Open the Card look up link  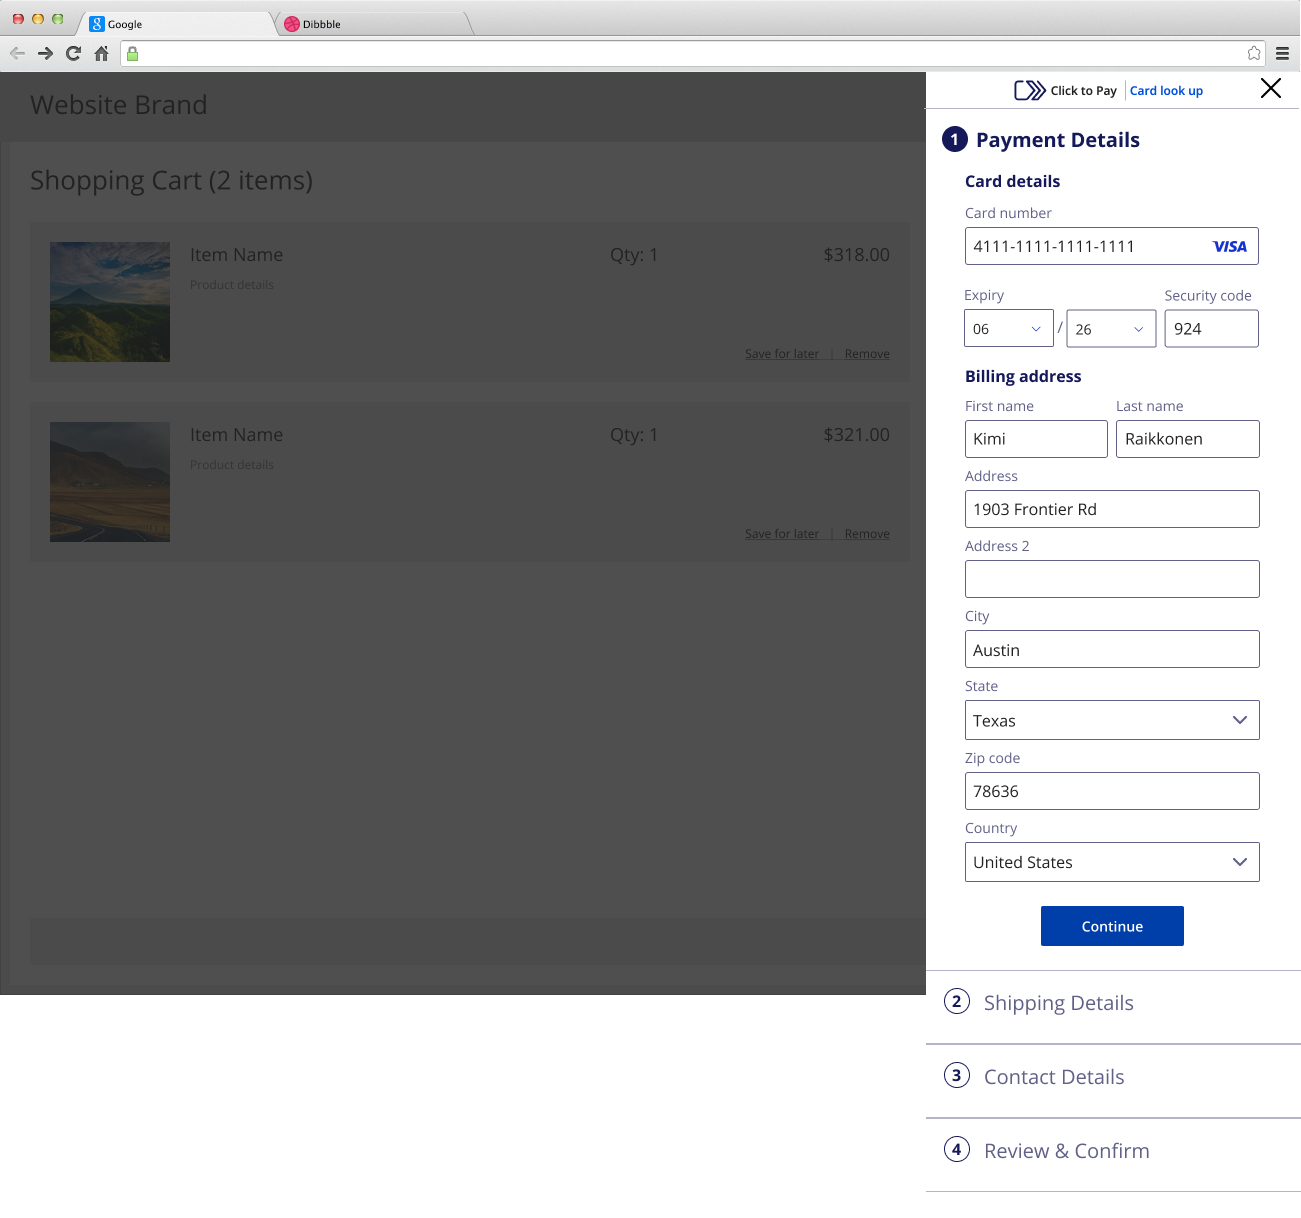click(x=1166, y=91)
